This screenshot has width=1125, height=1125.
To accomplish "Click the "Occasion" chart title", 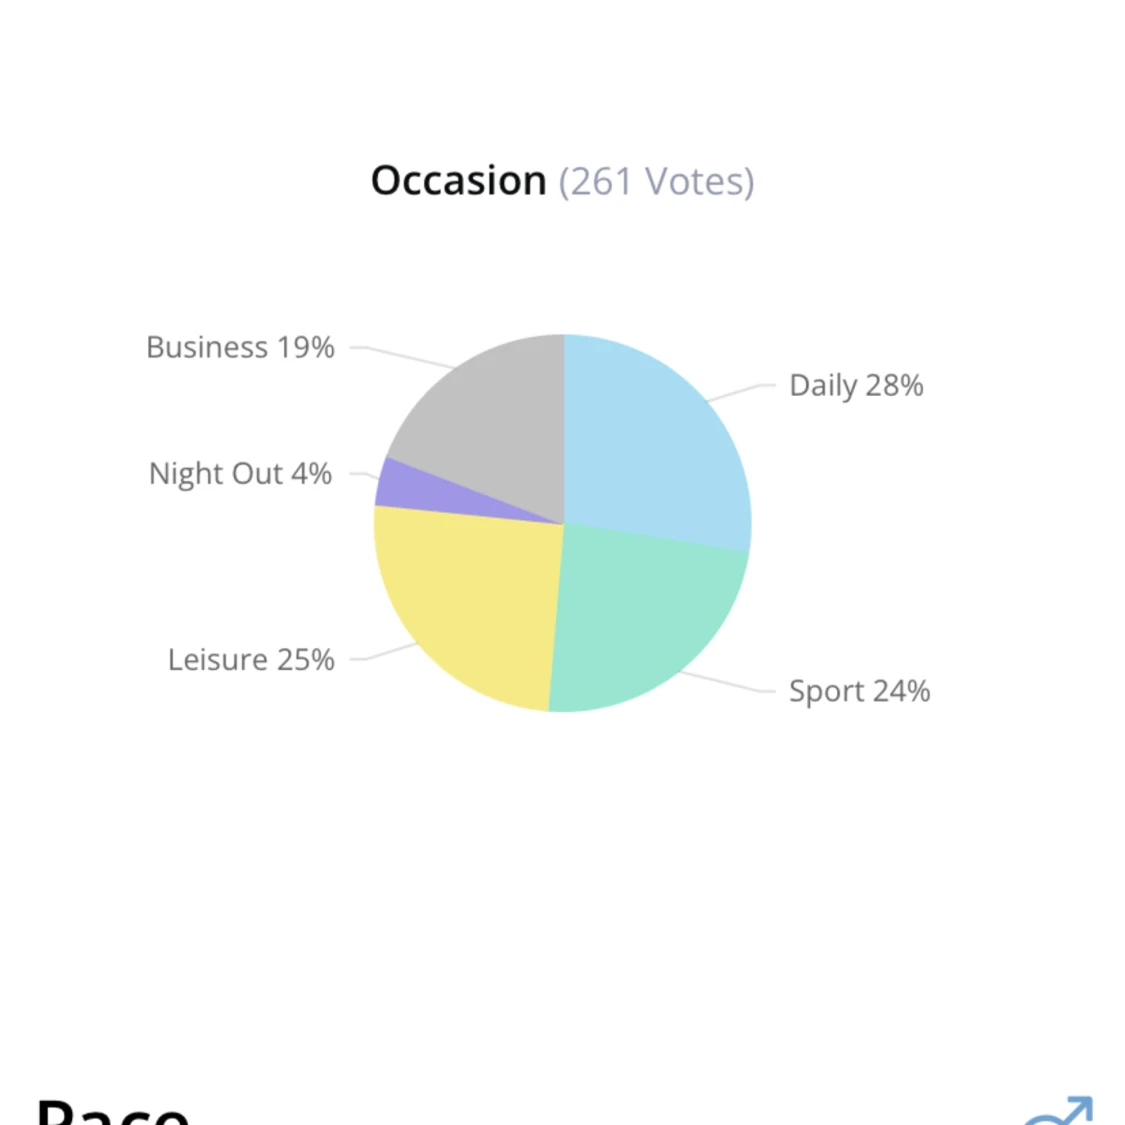I will [x=459, y=181].
